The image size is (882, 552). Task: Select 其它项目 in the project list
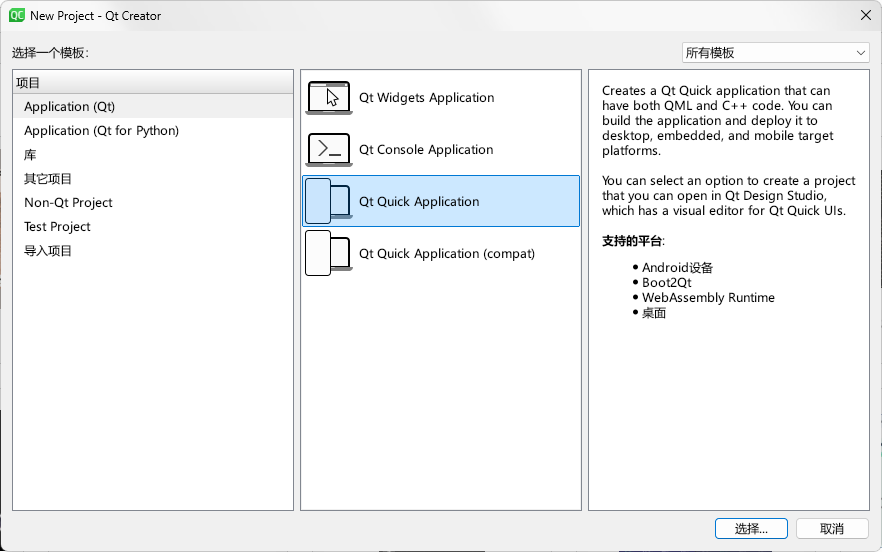click(48, 179)
